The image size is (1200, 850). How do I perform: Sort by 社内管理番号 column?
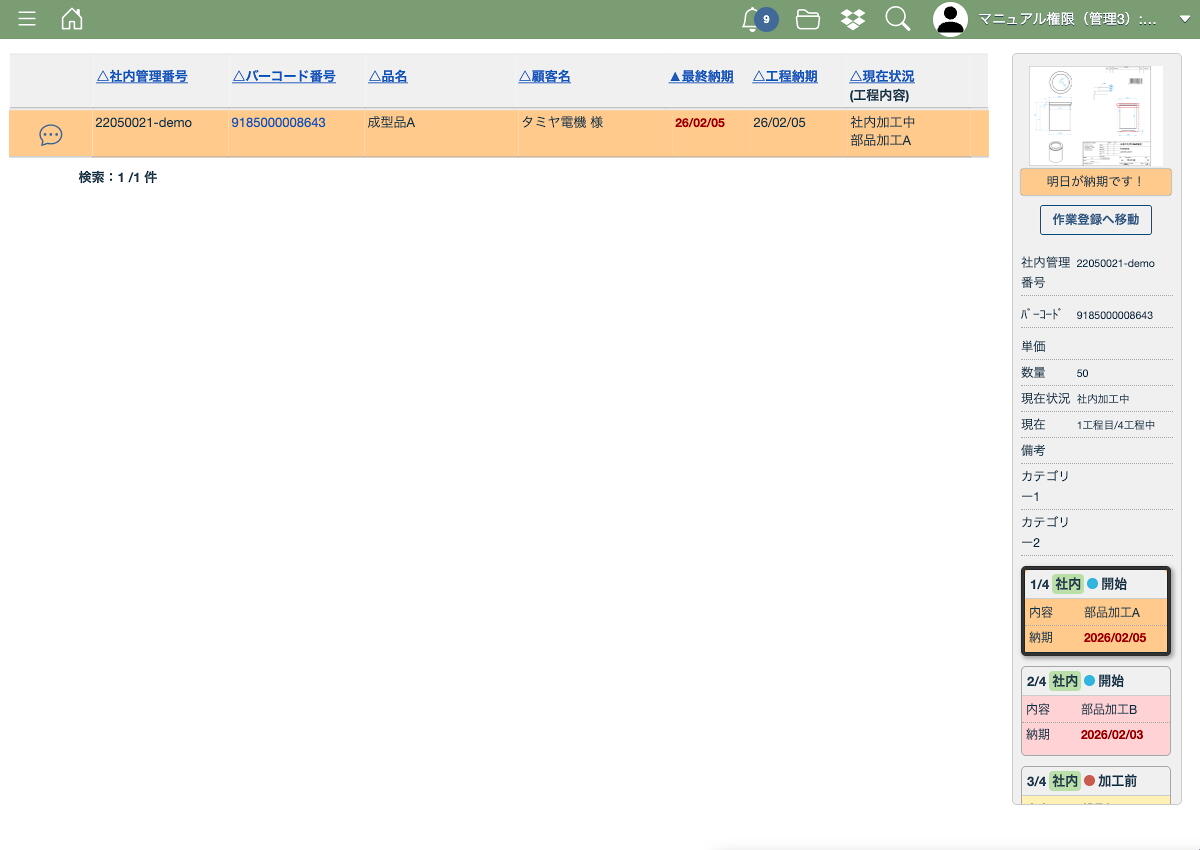click(141, 77)
